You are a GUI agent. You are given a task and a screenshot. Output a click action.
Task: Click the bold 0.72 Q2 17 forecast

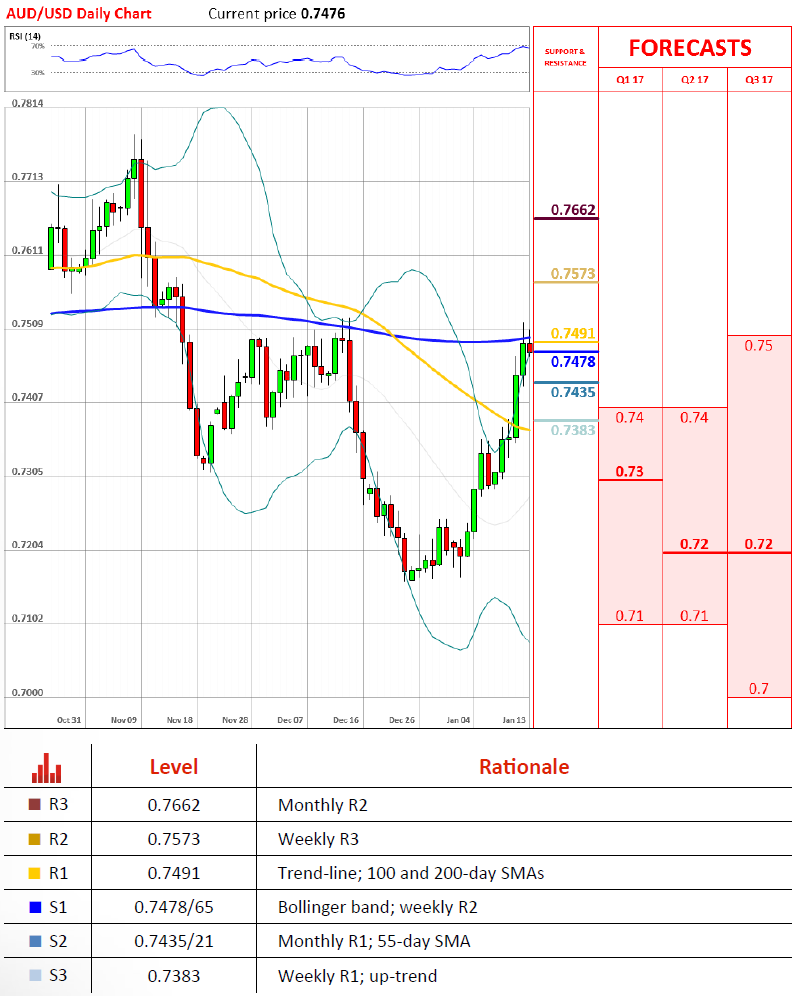pos(694,544)
